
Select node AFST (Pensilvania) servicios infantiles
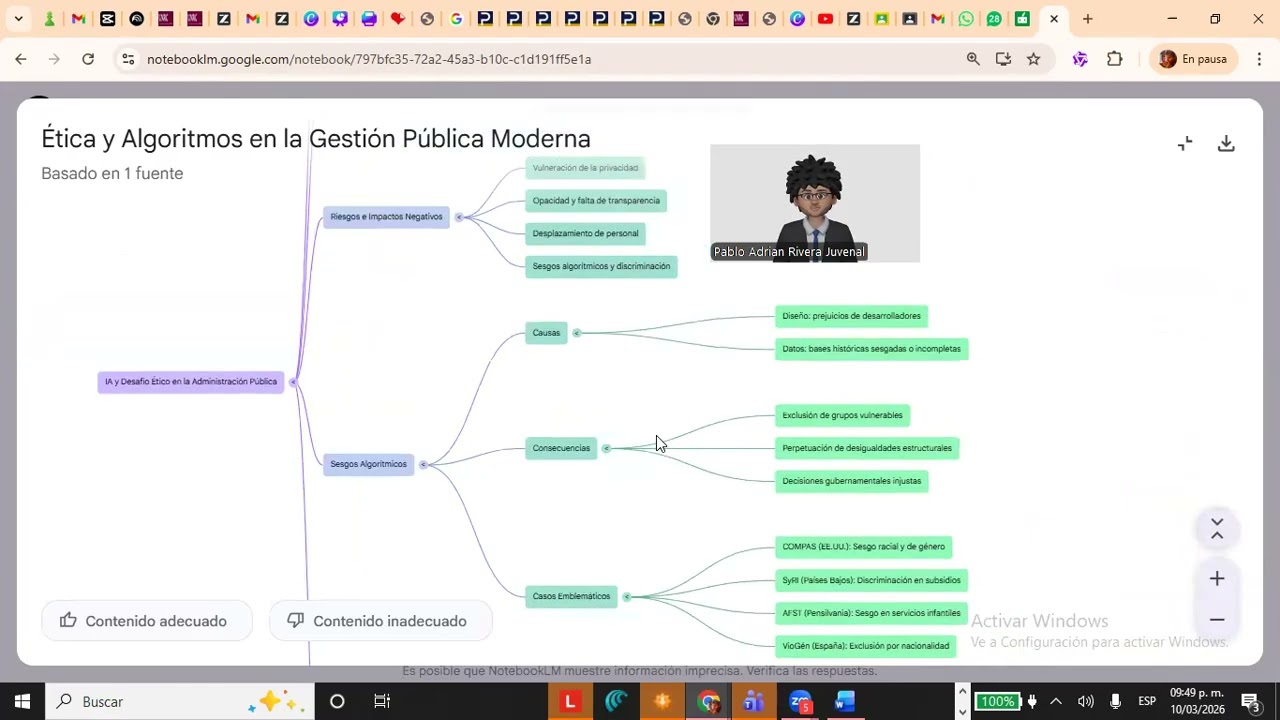coord(871,613)
